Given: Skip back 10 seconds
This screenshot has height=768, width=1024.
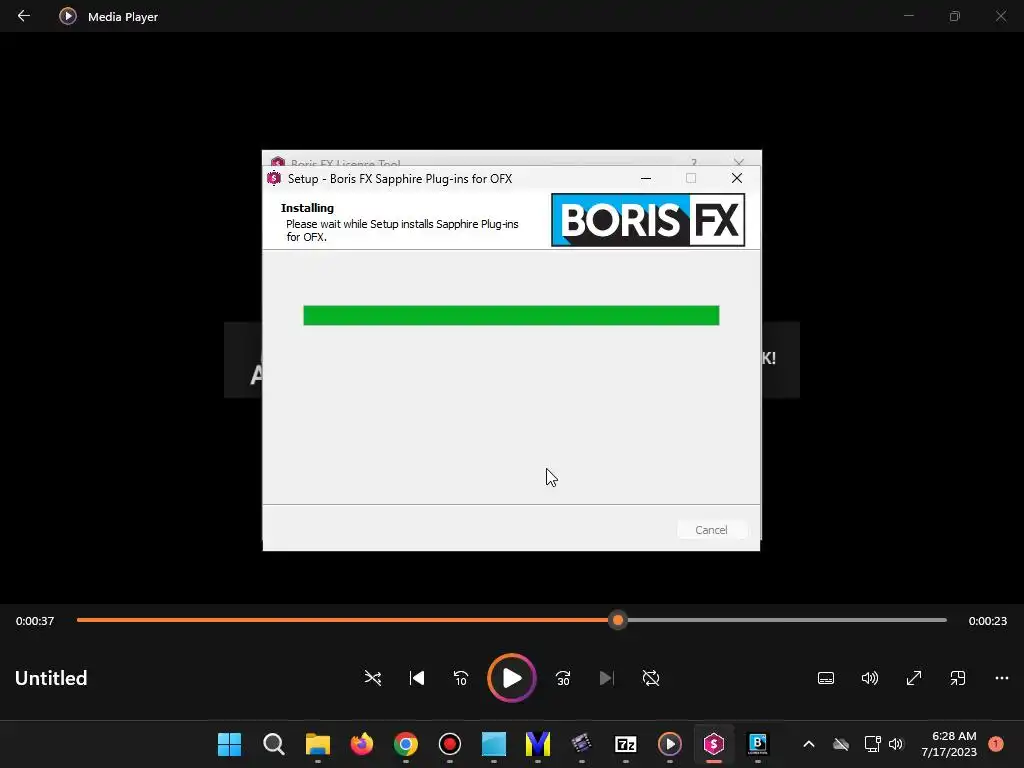Looking at the screenshot, I should [x=460, y=678].
